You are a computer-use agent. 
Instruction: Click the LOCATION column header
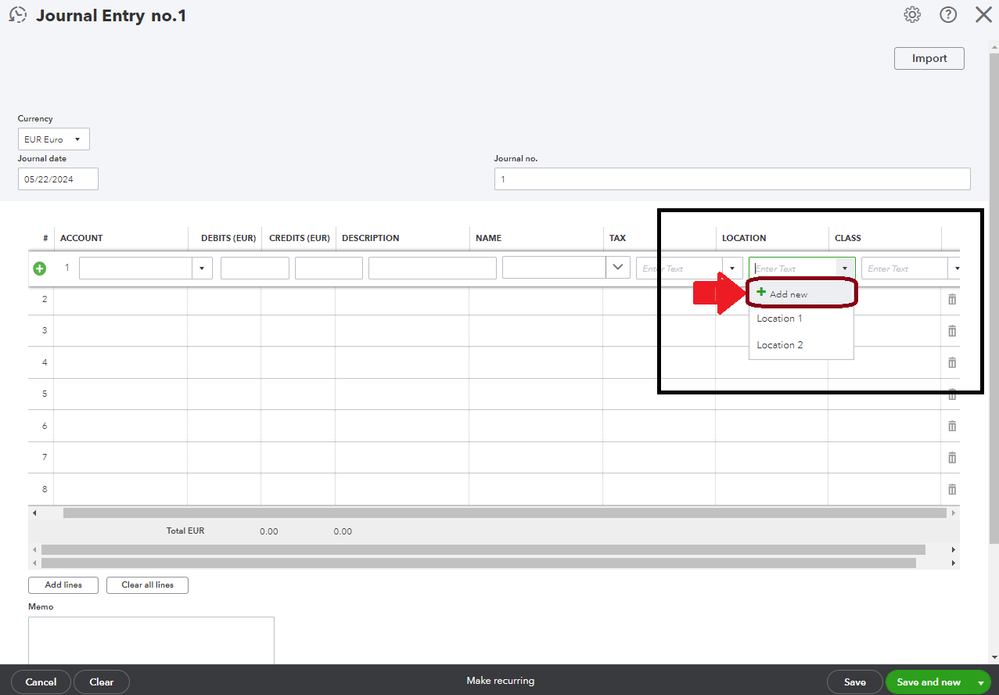[744, 238]
